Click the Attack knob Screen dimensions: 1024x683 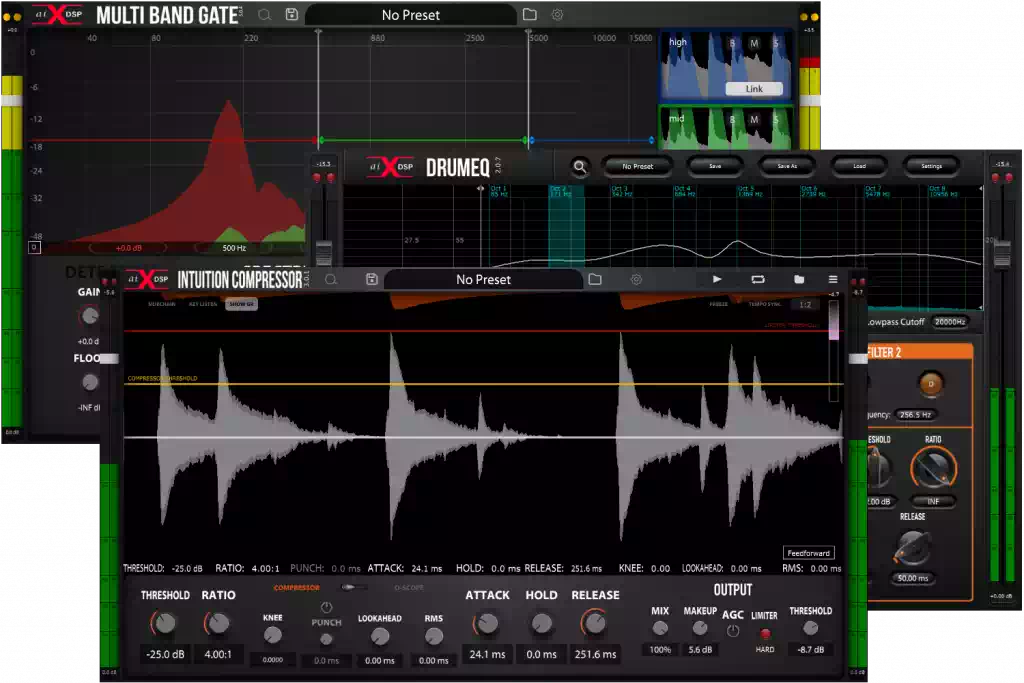coord(487,624)
